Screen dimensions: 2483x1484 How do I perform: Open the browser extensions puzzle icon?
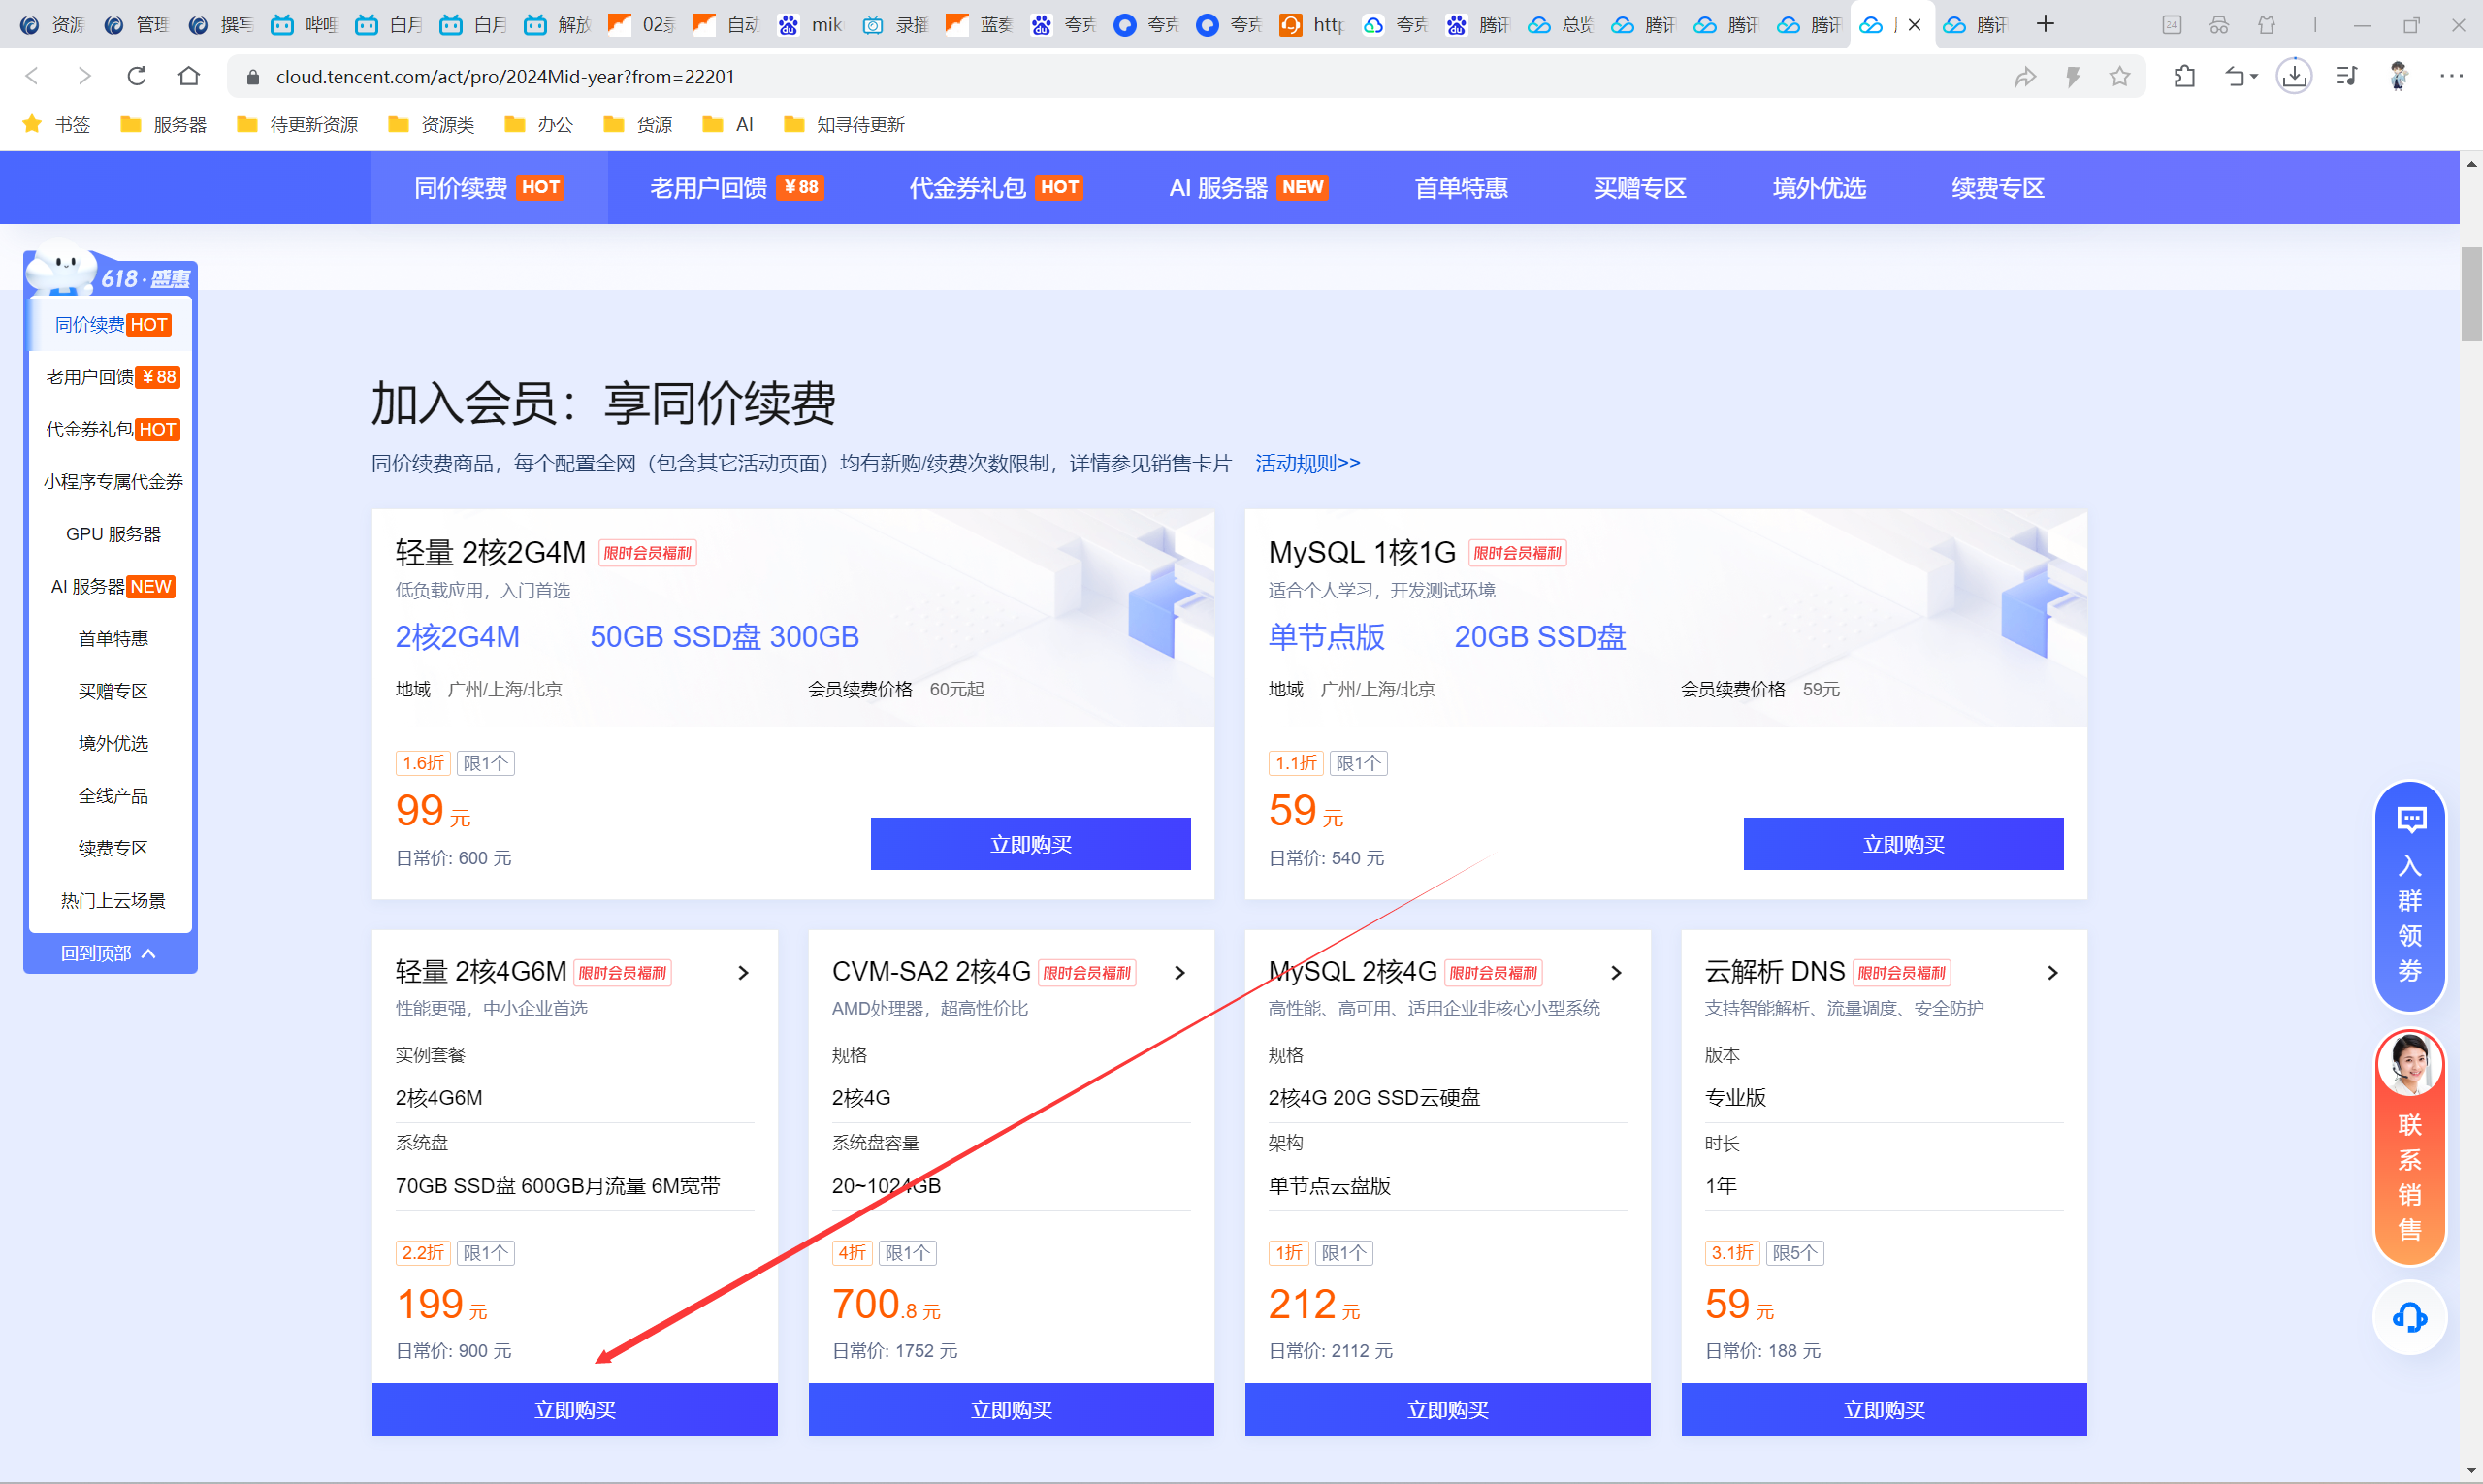click(2184, 76)
